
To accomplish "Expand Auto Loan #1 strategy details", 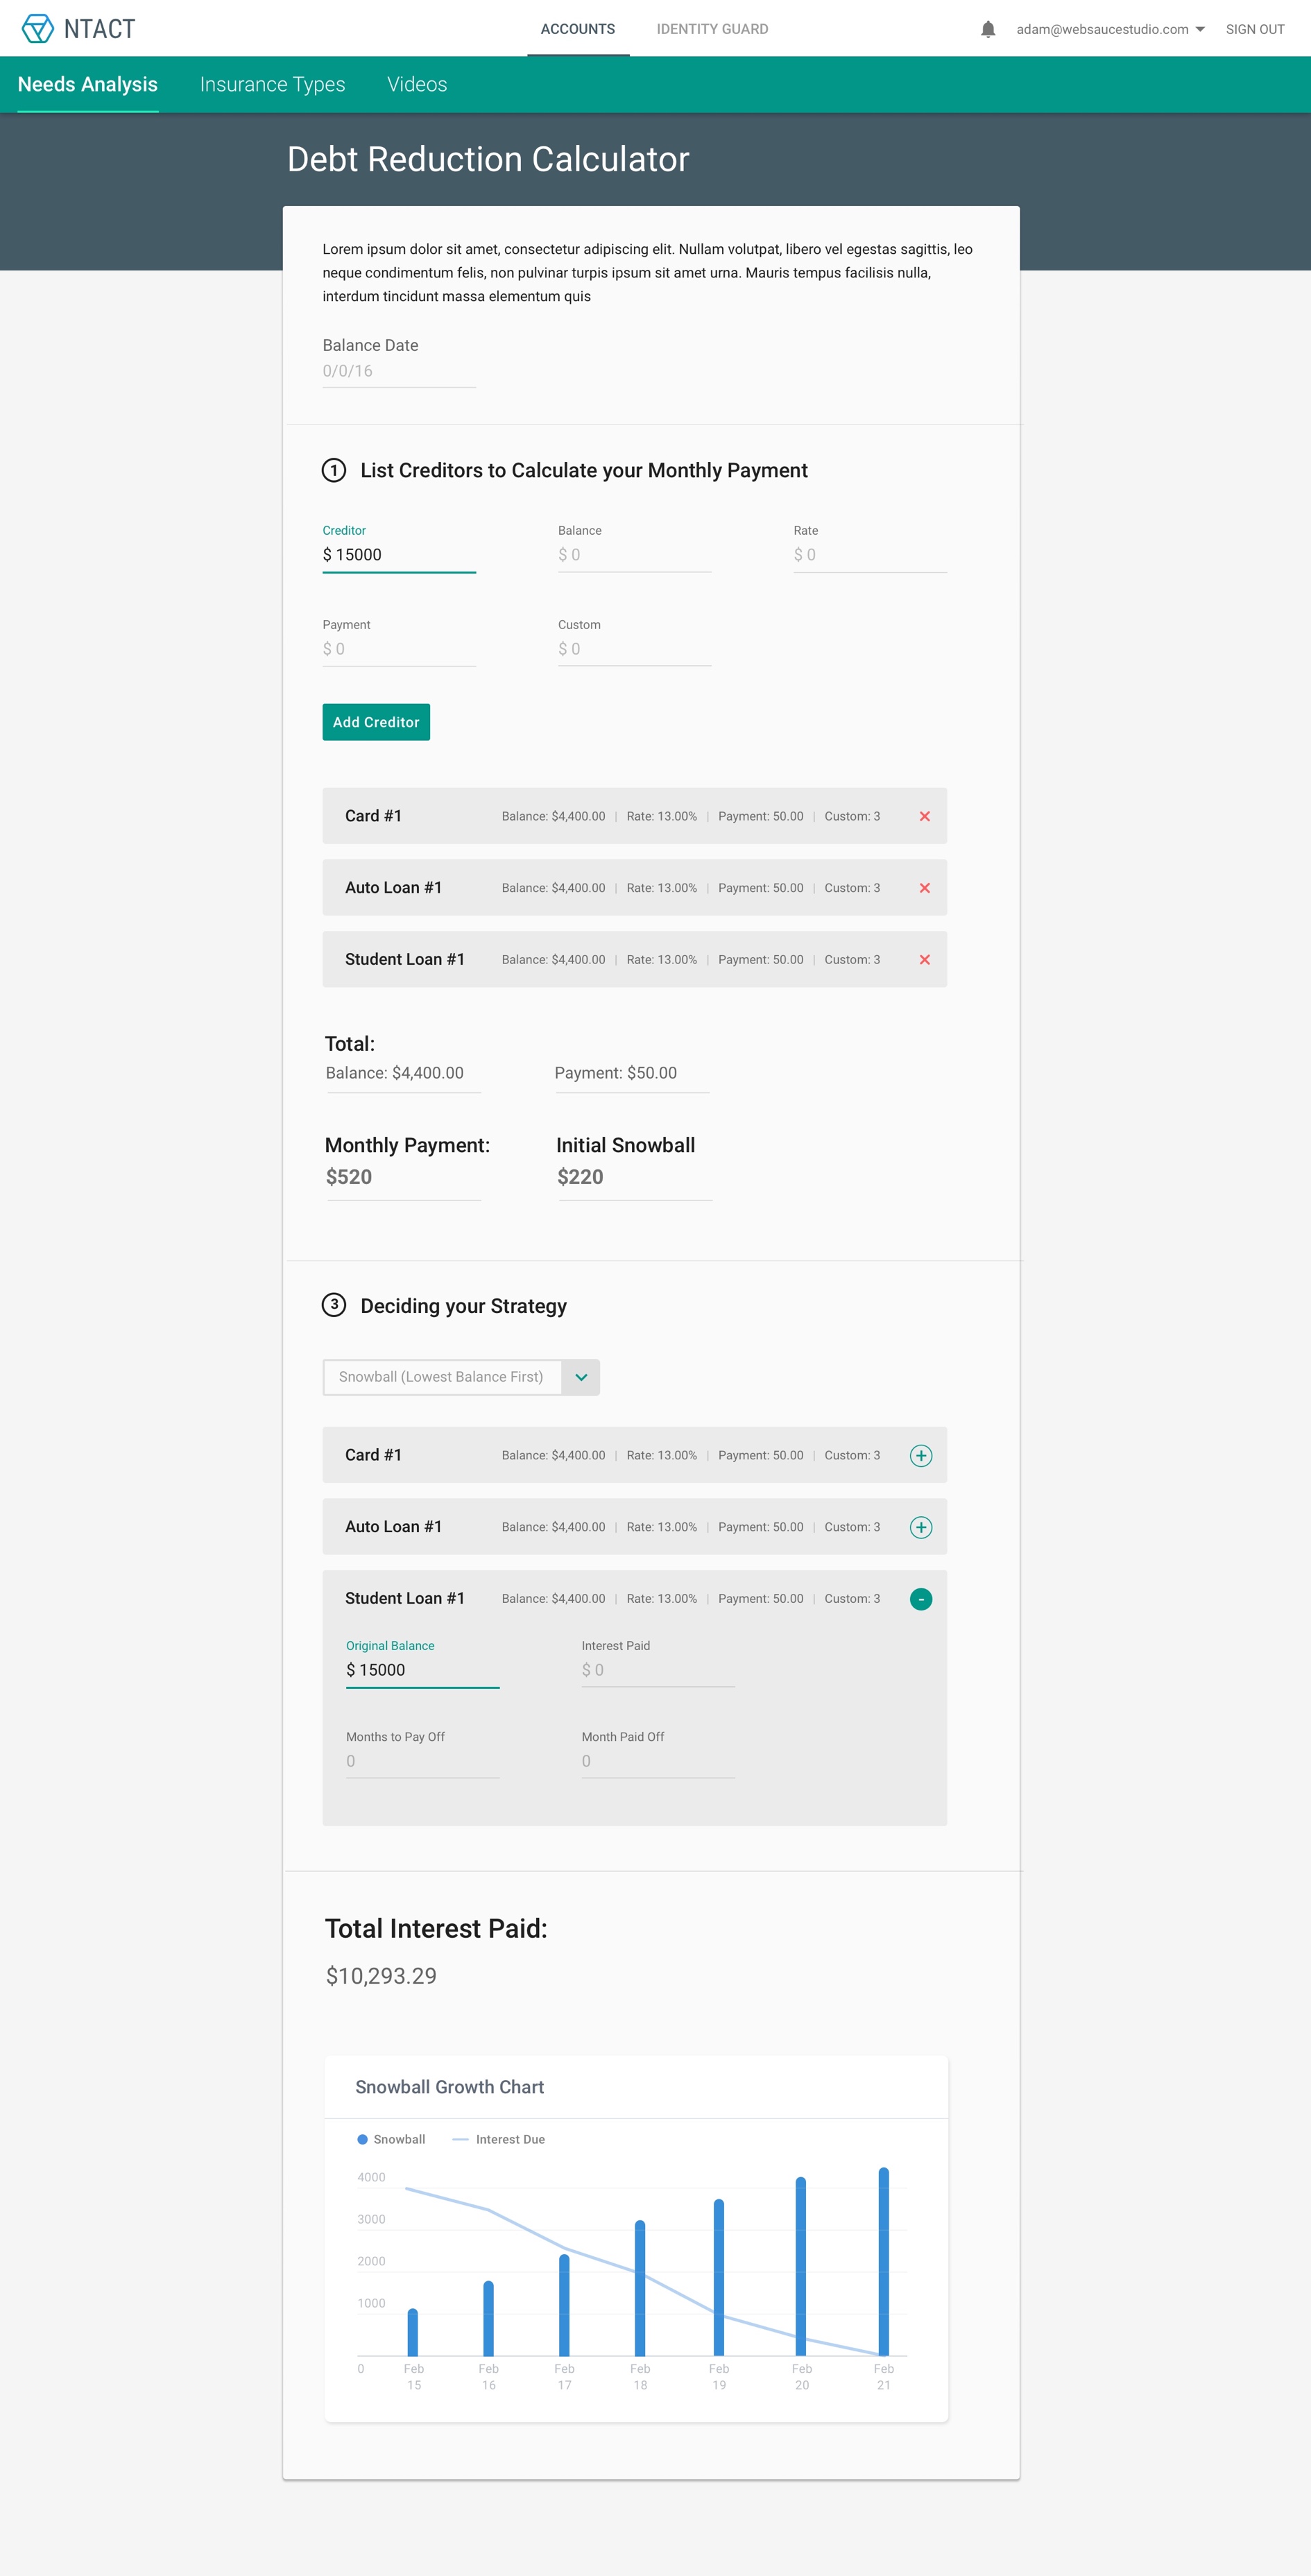I will pos(921,1527).
